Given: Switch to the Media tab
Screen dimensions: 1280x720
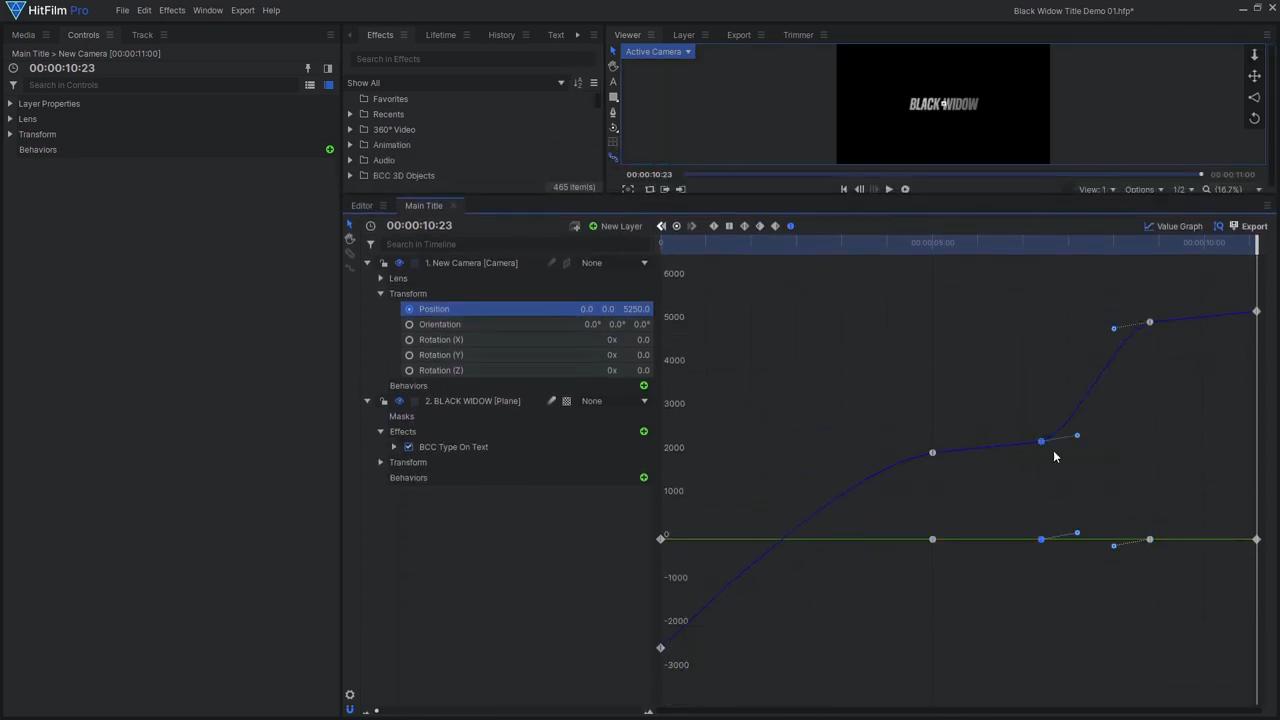Looking at the screenshot, I should pyautogui.click(x=23, y=35).
